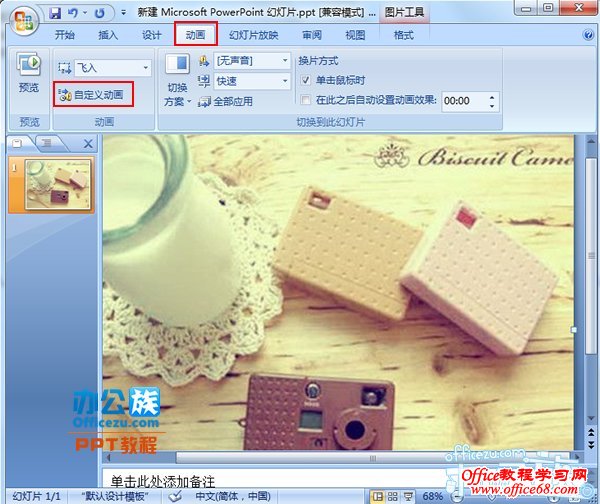Image resolution: width=600 pixels, height=504 pixels.
Task: Open the Customize Quick Access Toolbar arrow
Action: [123, 13]
